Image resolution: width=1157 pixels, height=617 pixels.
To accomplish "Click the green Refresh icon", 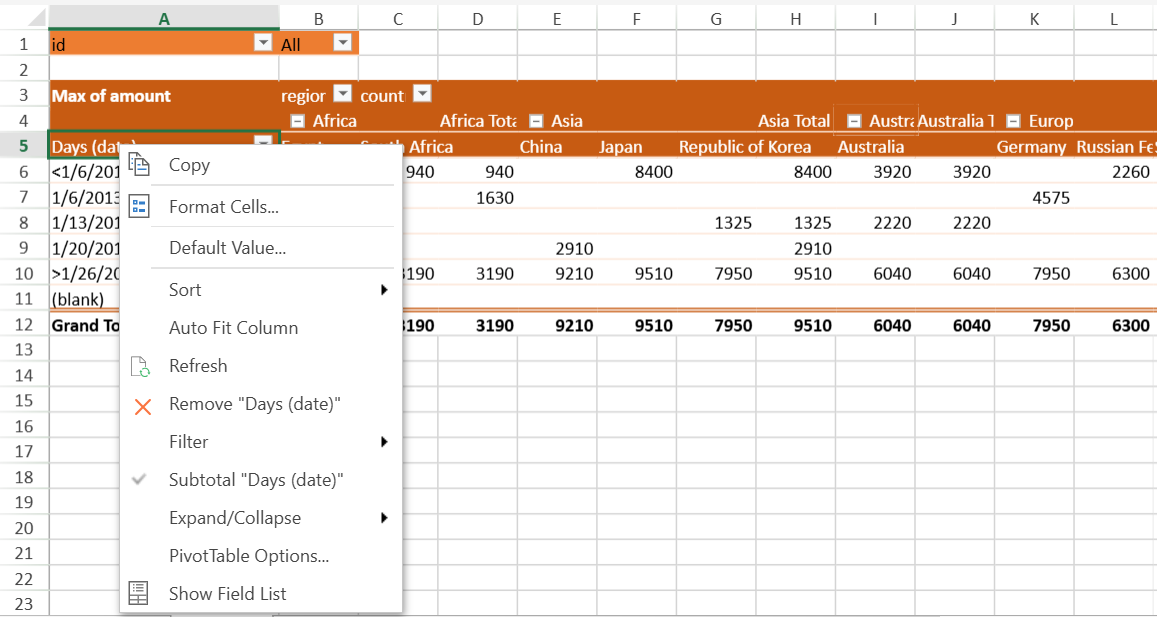I will (x=140, y=366).
